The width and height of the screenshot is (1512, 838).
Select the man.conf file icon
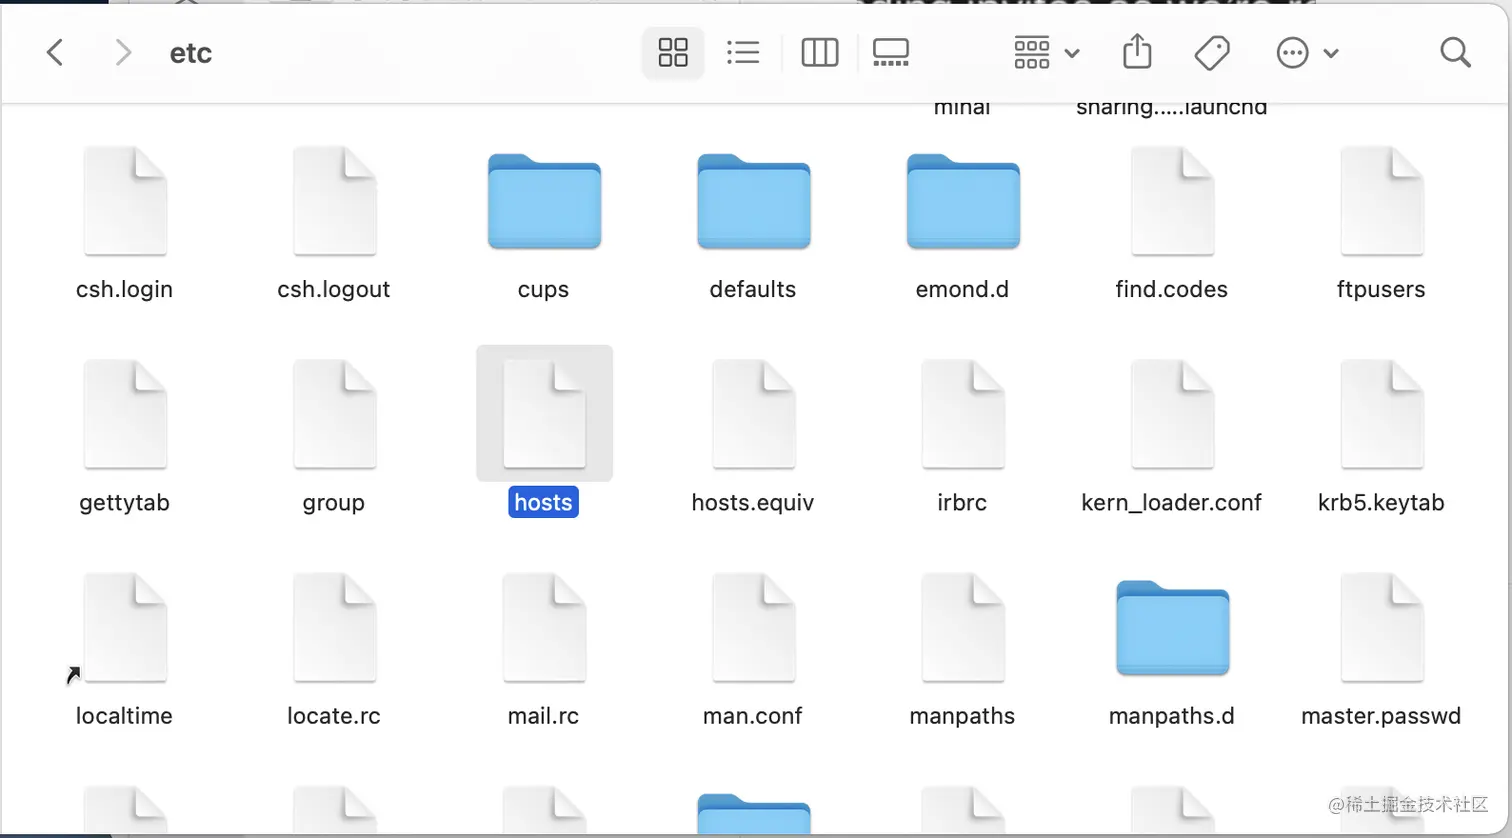753,628
